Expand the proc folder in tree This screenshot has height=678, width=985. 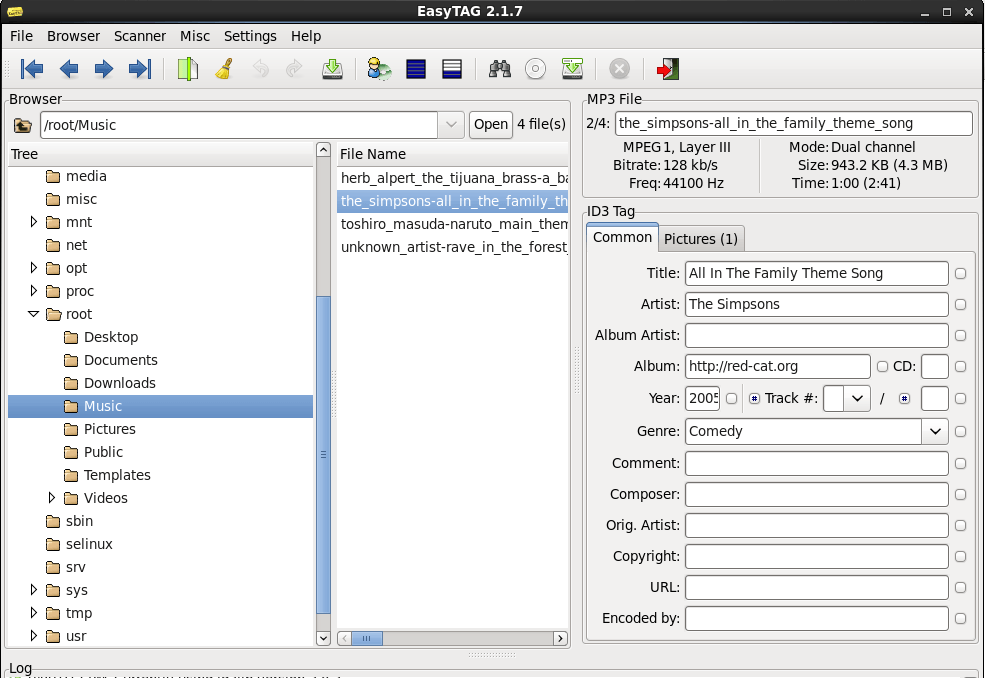34,291
